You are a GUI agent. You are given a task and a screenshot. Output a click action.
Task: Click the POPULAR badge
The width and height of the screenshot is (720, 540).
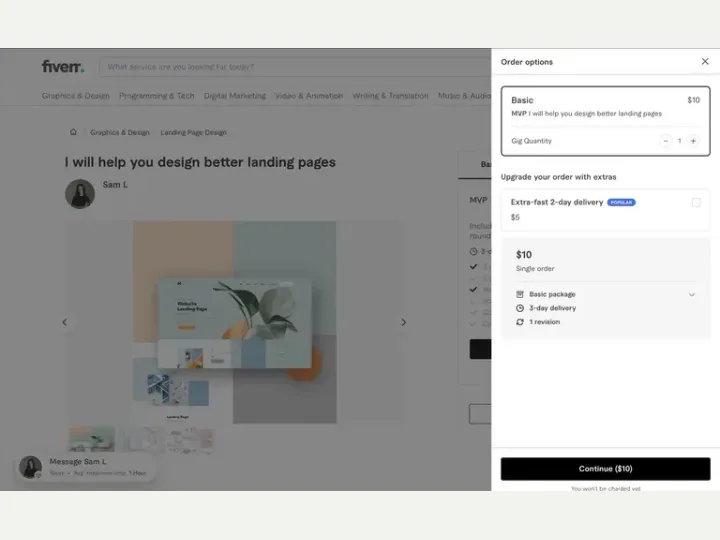click(621, 202)
